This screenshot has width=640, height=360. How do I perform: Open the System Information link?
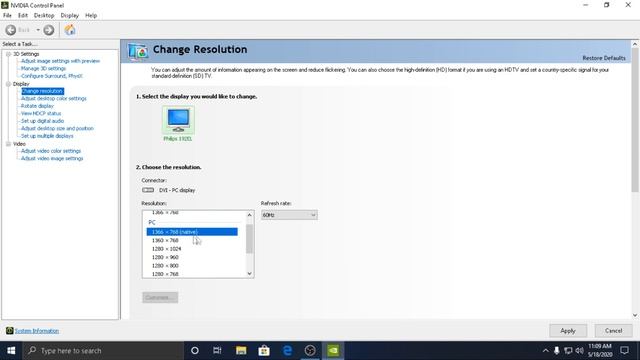point(37,331)
